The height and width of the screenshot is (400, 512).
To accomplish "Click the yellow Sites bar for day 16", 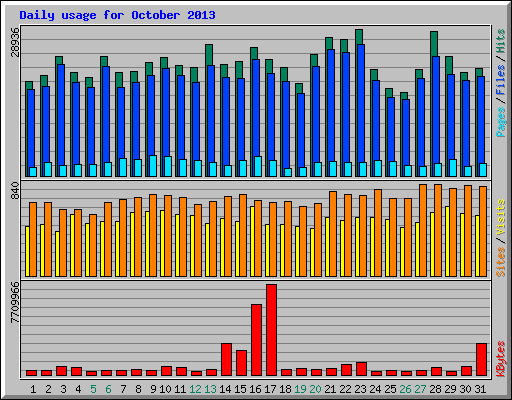I will [x=252, y=241].
